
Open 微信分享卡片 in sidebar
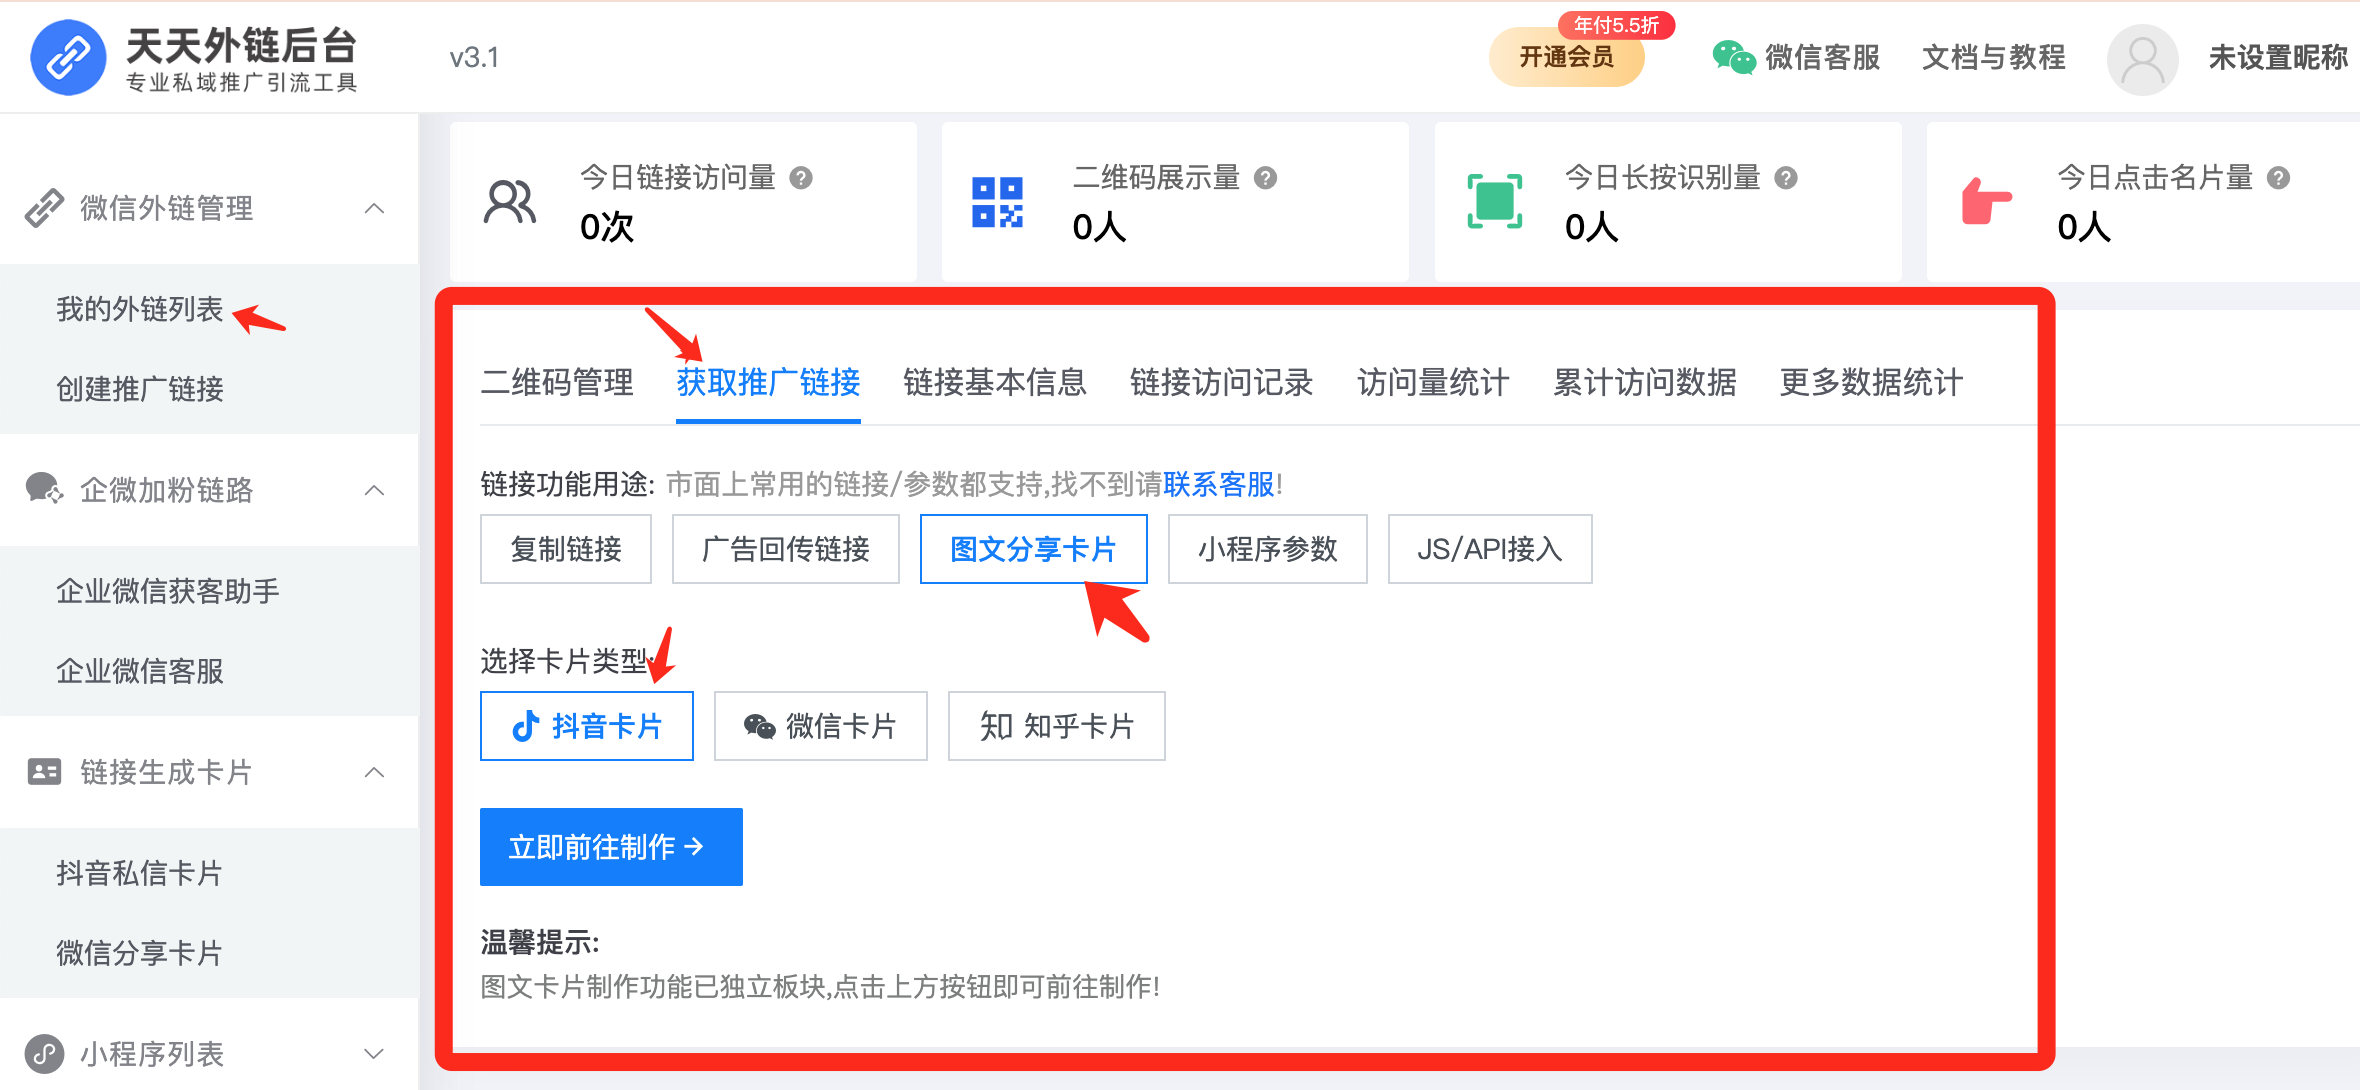coord(140,953)
